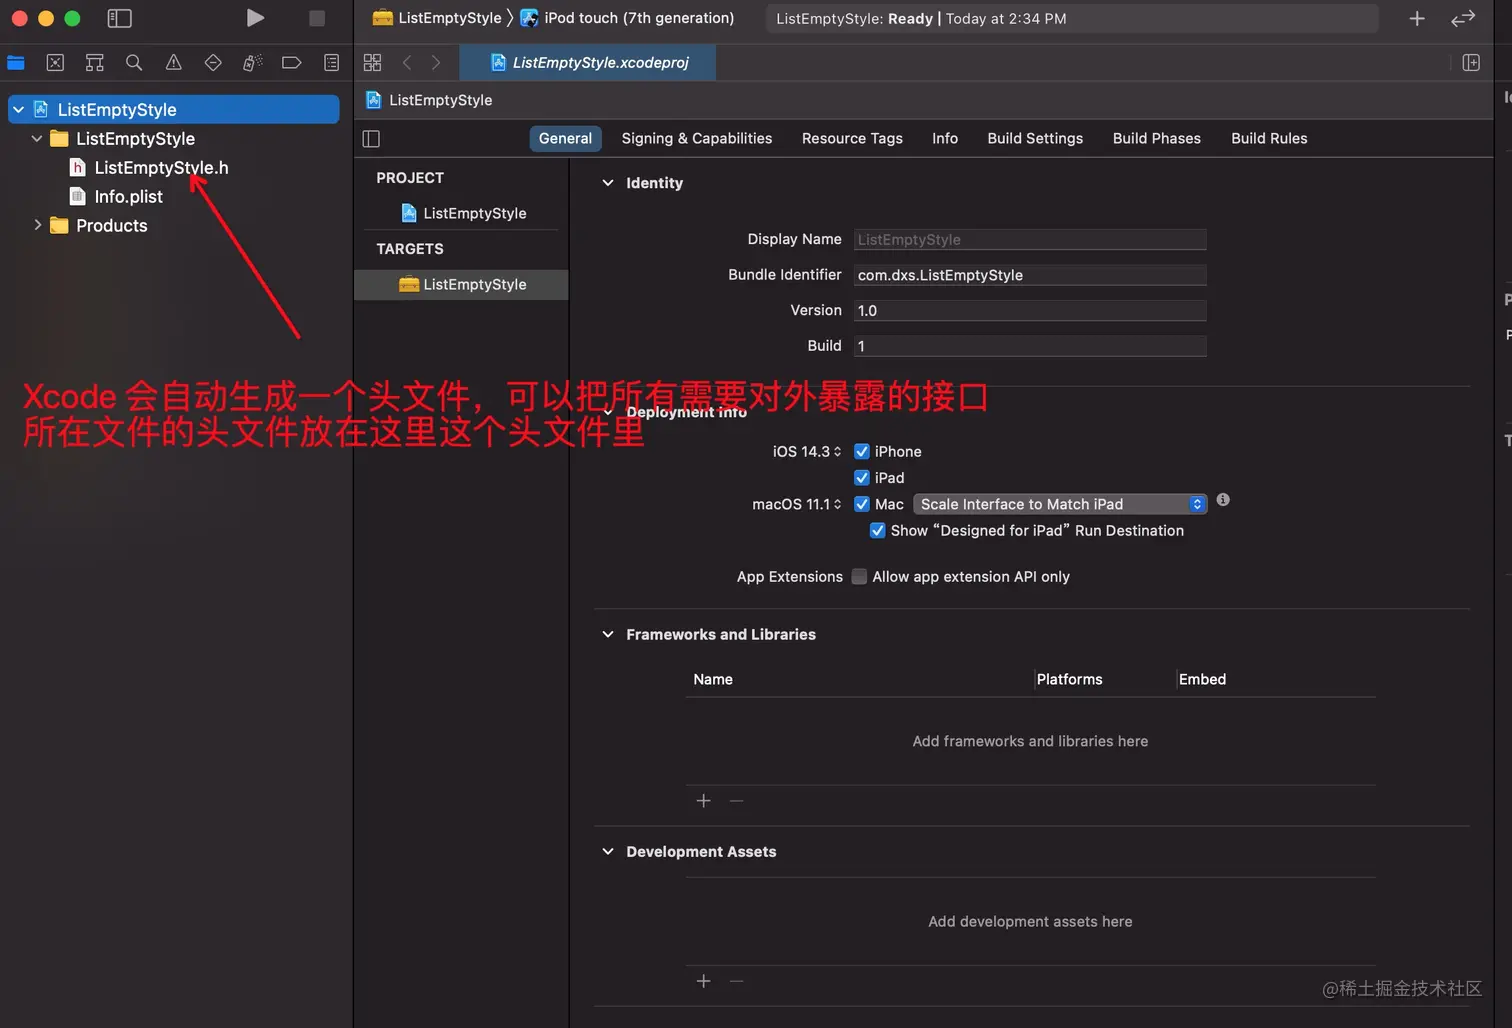Open the Issue navigator warning icon
Viewport: 1512px width, 1028px height.
(173, 63)
